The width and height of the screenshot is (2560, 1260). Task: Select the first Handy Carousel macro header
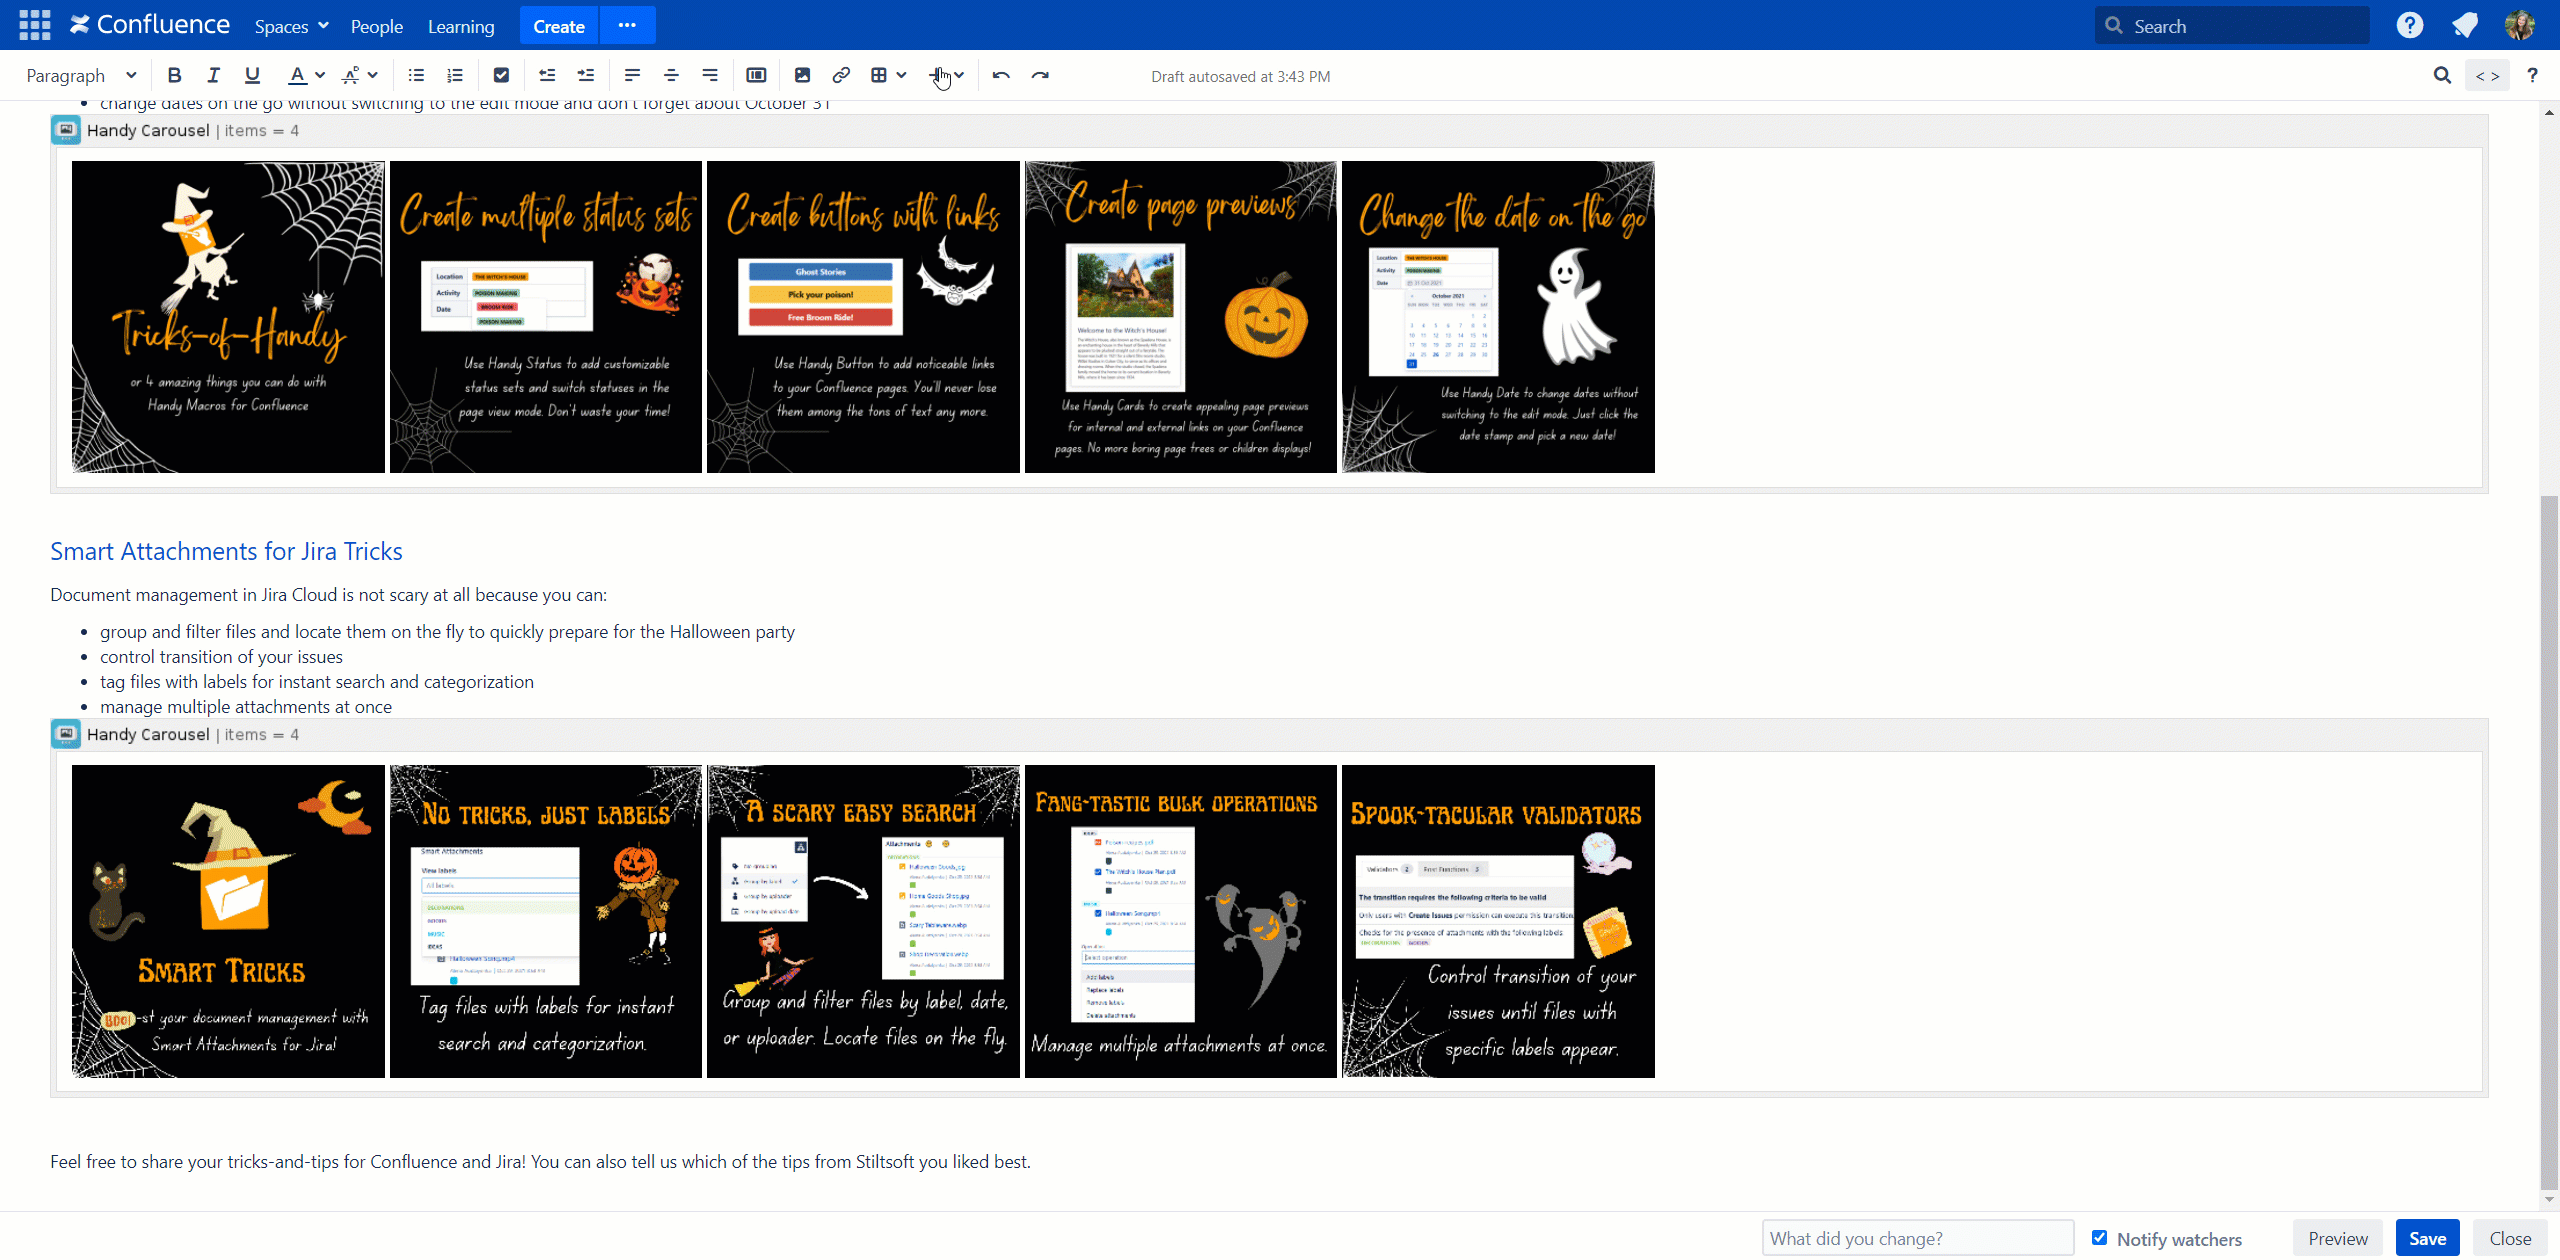1269,130
